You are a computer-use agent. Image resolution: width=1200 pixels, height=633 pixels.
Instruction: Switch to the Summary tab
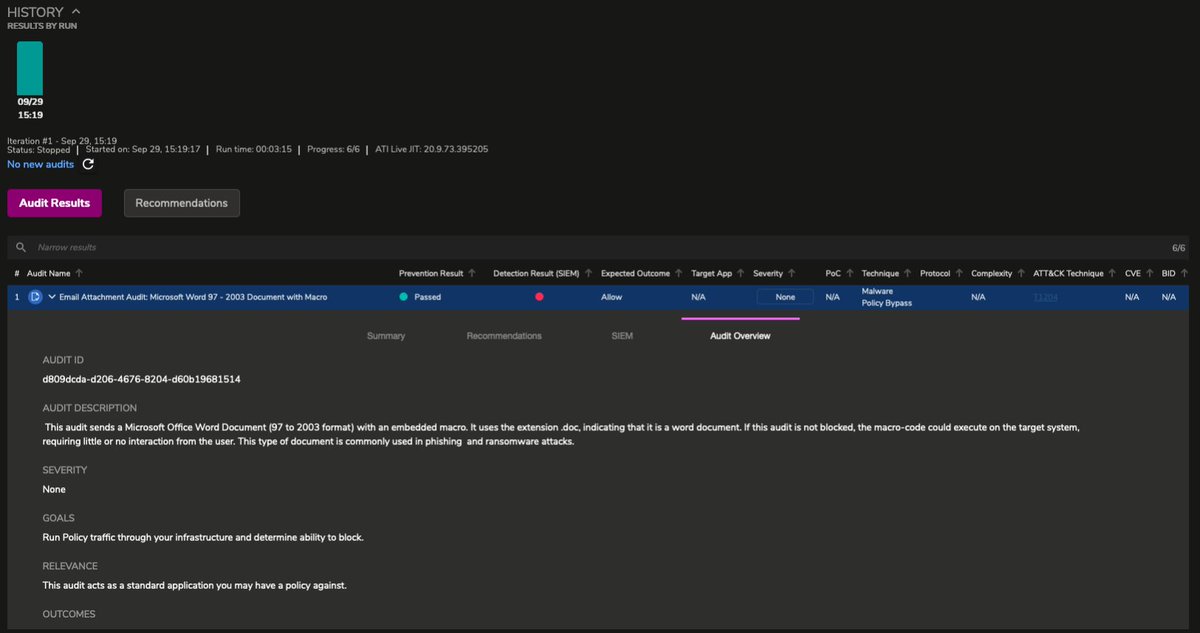386,336
